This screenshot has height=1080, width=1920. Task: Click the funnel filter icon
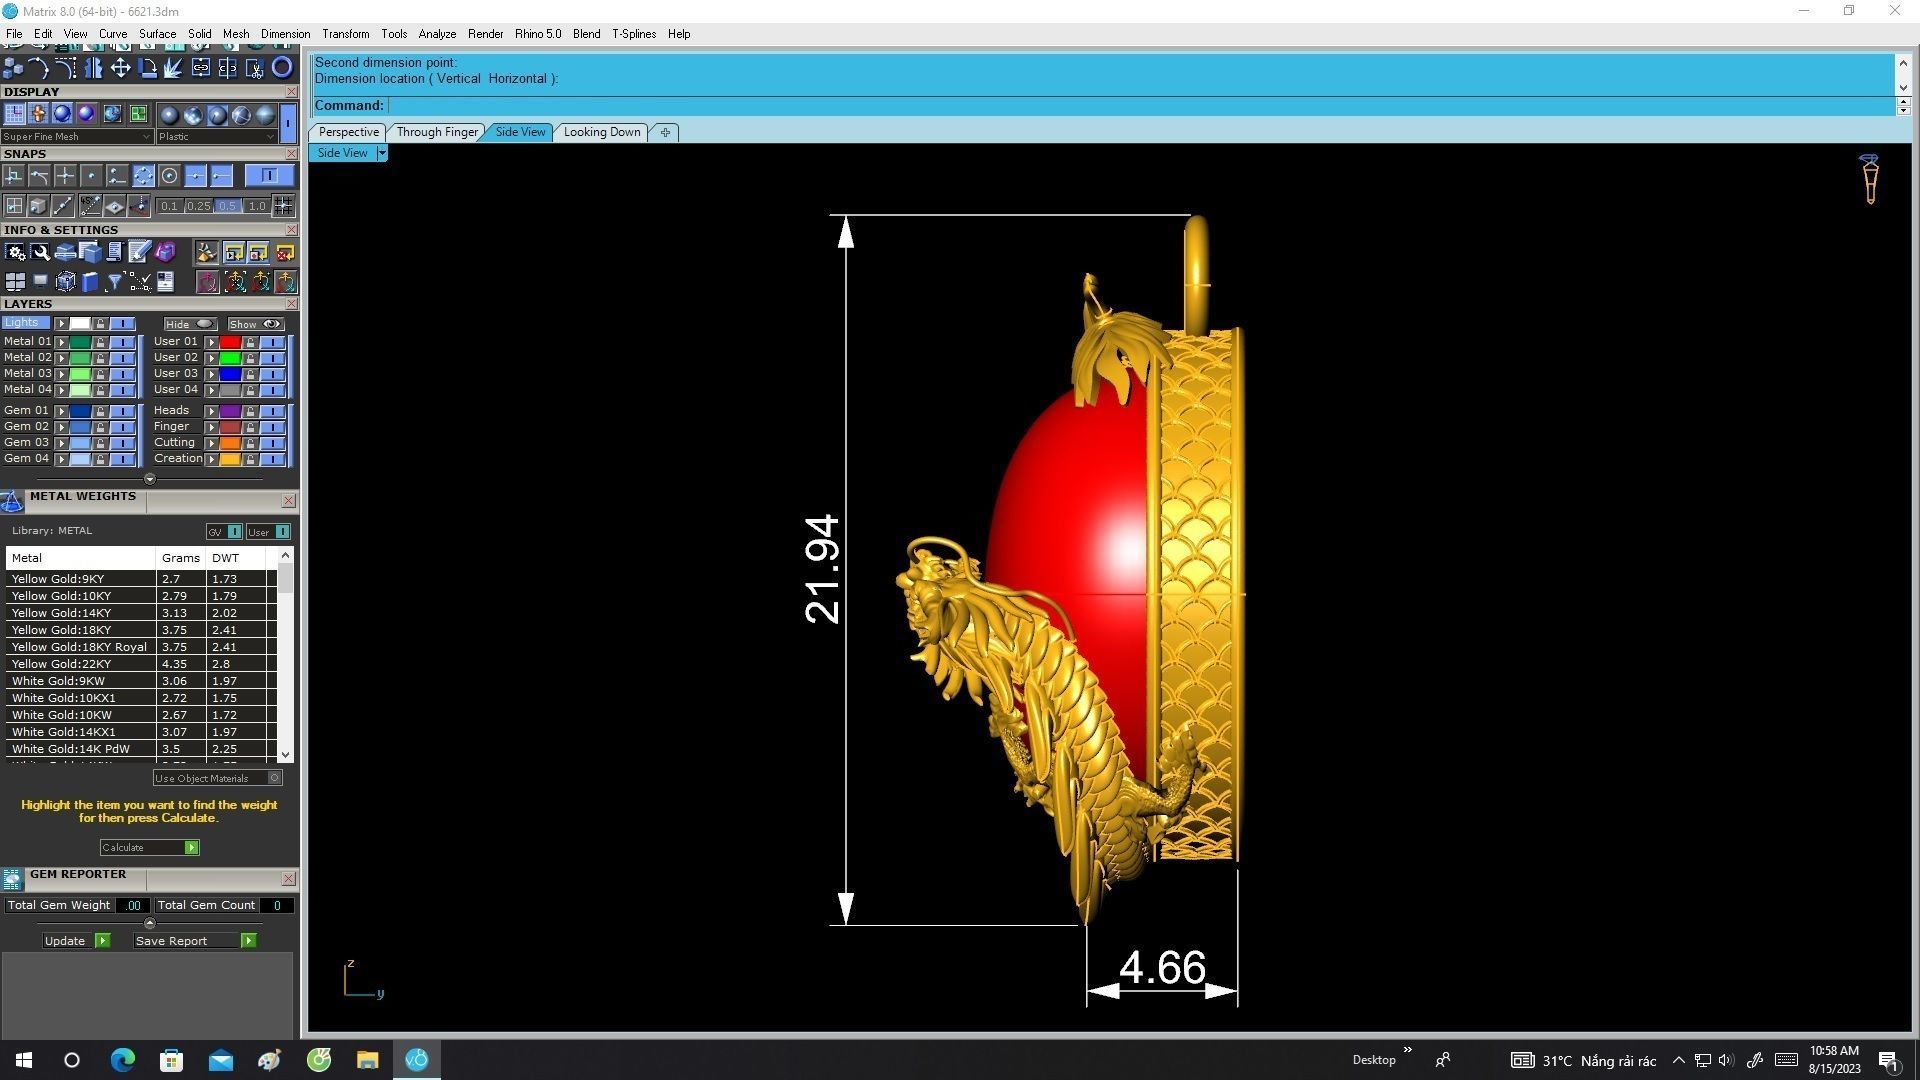tap(114, 282)
